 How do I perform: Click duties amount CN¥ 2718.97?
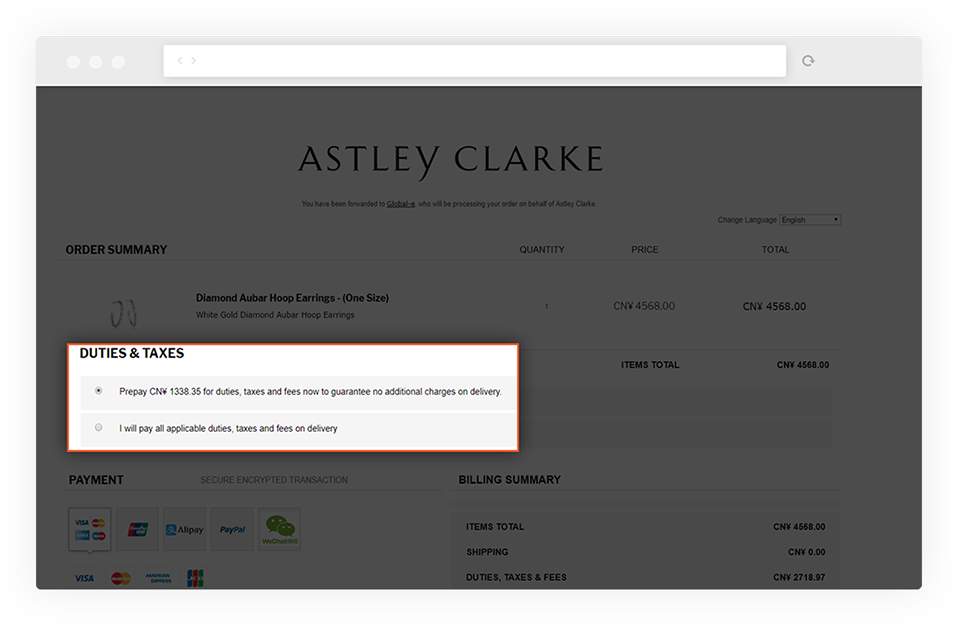pos(799,577)
